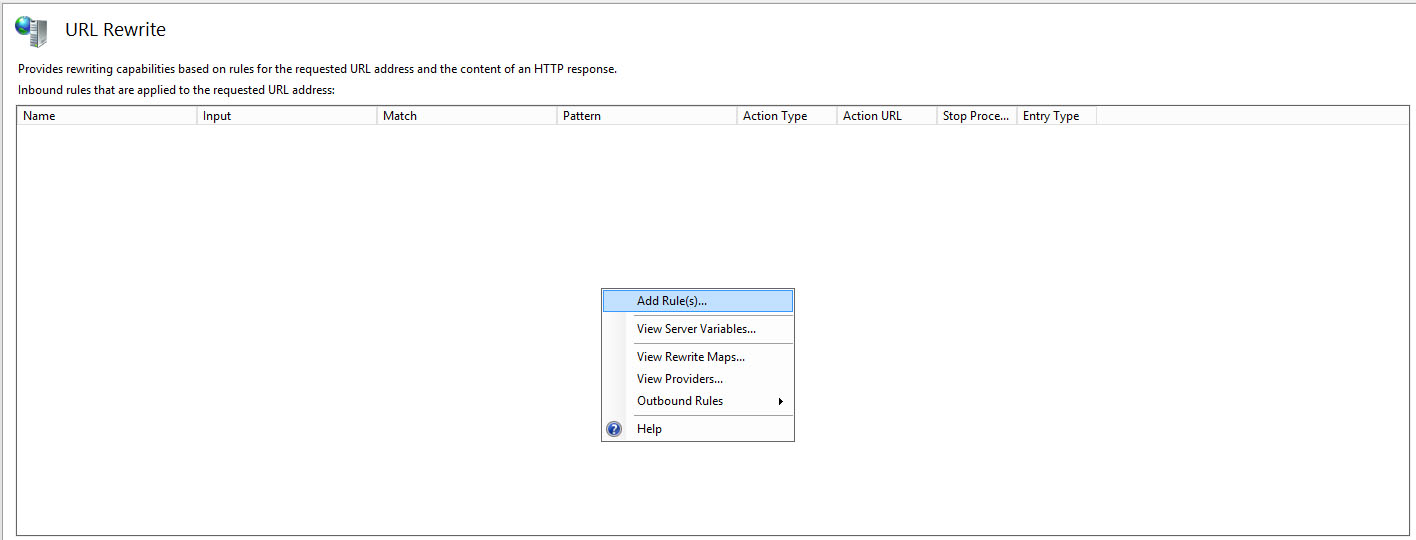Click the blue Help question mark icon
1416x540 pixels.
(x=615, y=429)
